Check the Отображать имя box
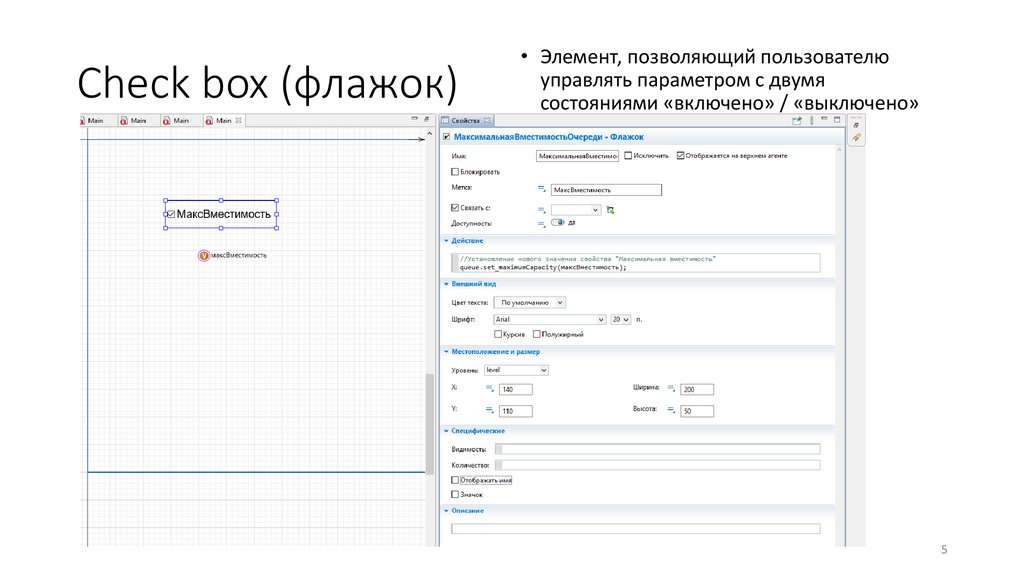This screenshot has height=574, width=1024. click(x=455, y=480)
